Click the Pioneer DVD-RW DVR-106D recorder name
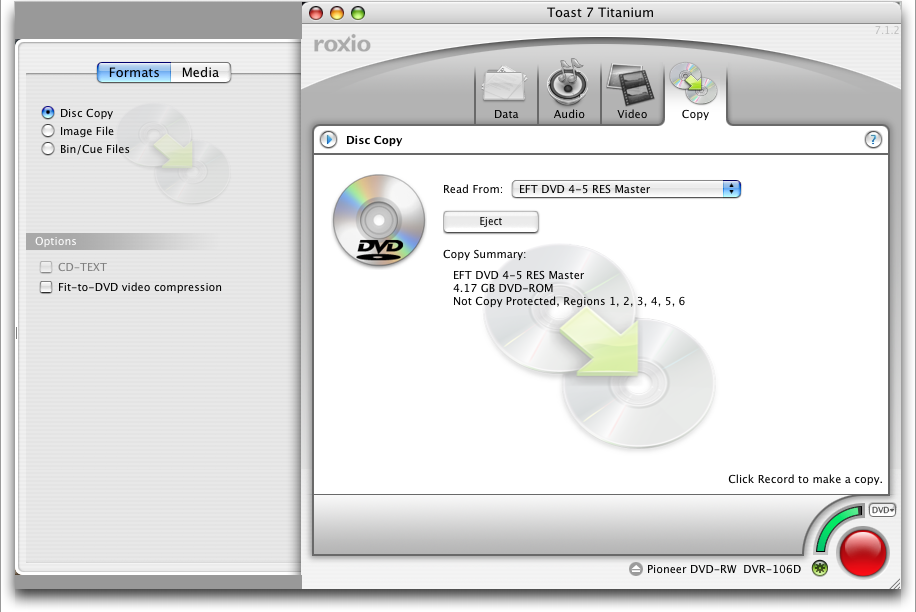Image resolution: width=916 pixels, height=612 pixels. (724, 569)
